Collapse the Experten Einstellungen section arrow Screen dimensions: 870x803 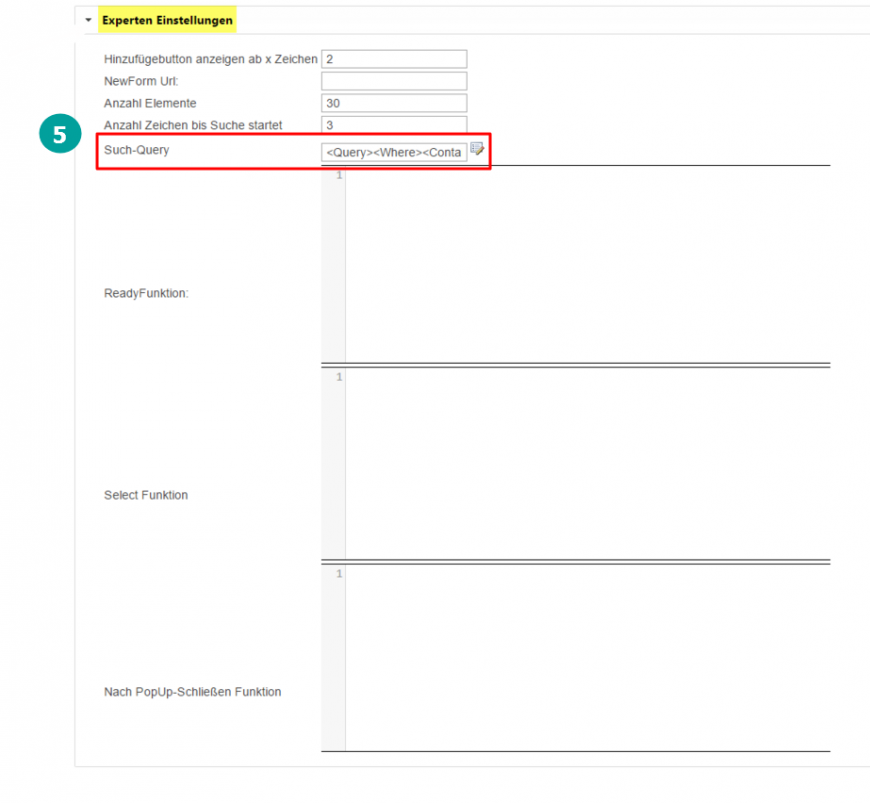coord(88,20)
